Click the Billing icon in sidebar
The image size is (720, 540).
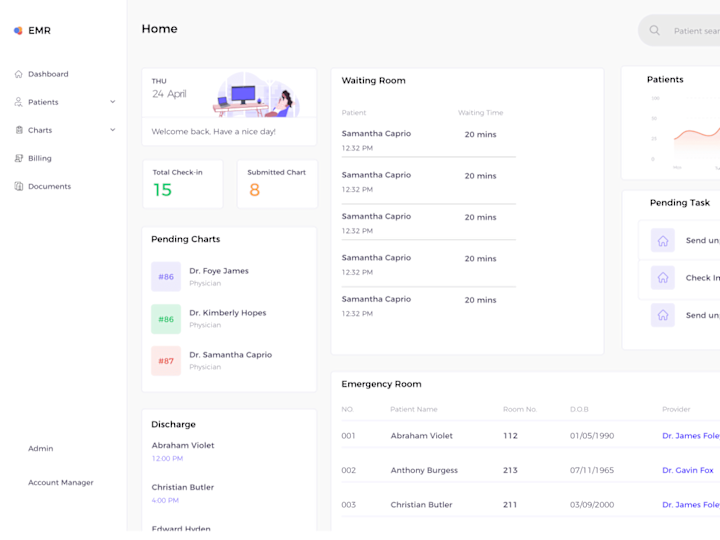point(19,158)
